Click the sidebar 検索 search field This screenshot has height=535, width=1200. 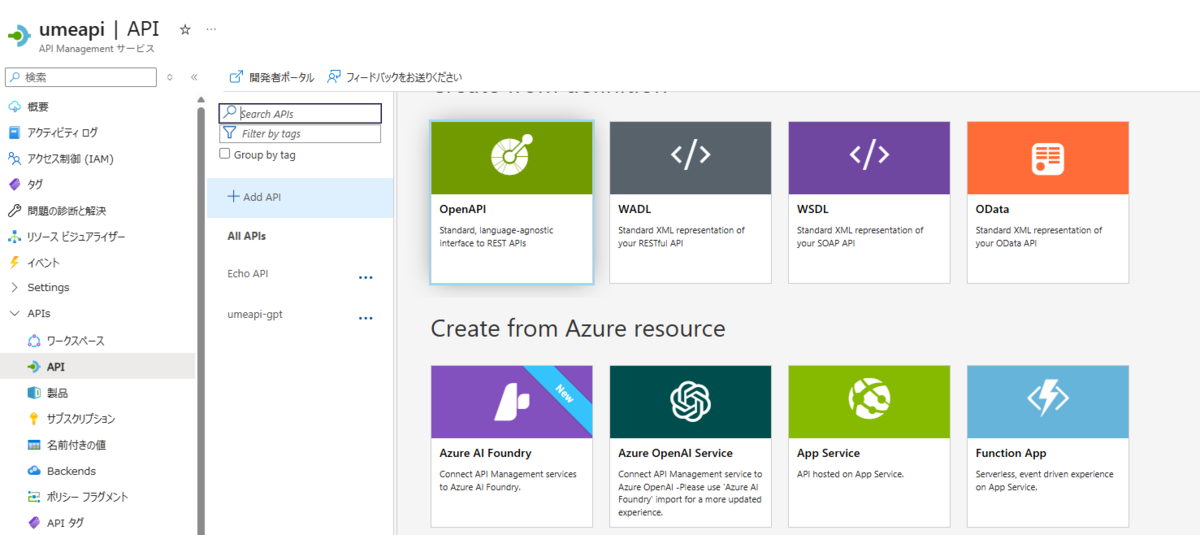pyautogui.click(x=81, y=77)
